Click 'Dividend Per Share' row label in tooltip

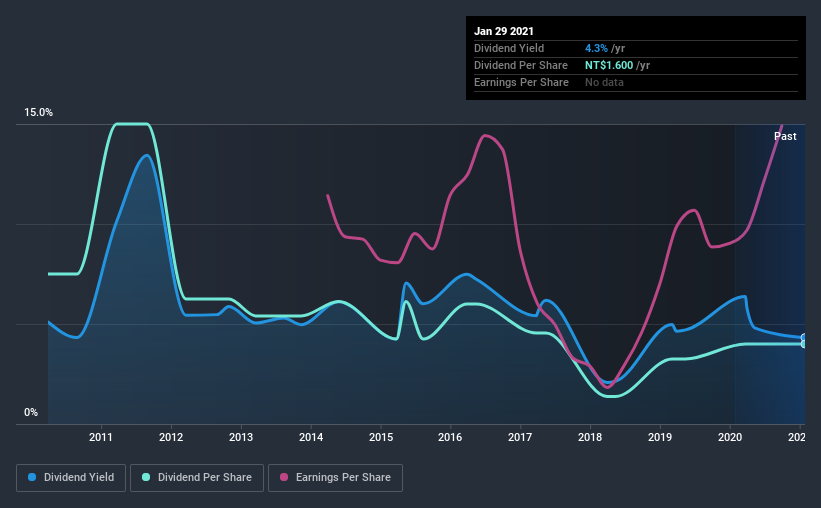pos(520,65)
